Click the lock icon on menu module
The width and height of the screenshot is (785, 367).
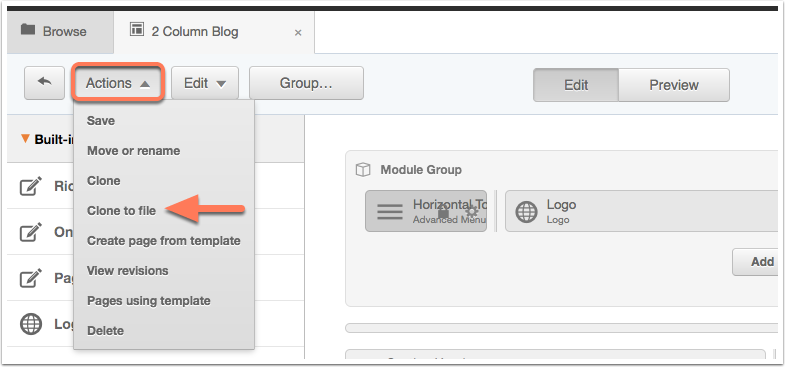tap(443, 212)
